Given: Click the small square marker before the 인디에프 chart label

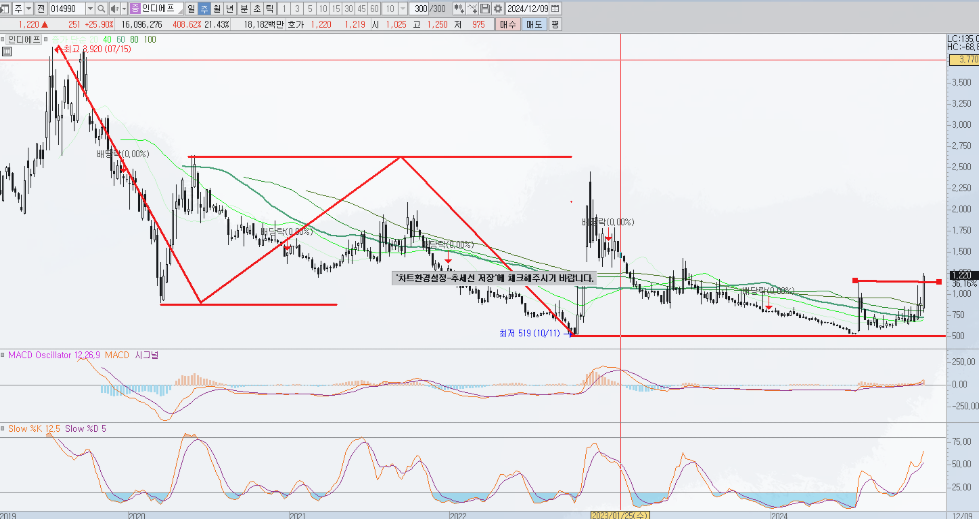Looking at the screenshot, I should pos(2,39).
